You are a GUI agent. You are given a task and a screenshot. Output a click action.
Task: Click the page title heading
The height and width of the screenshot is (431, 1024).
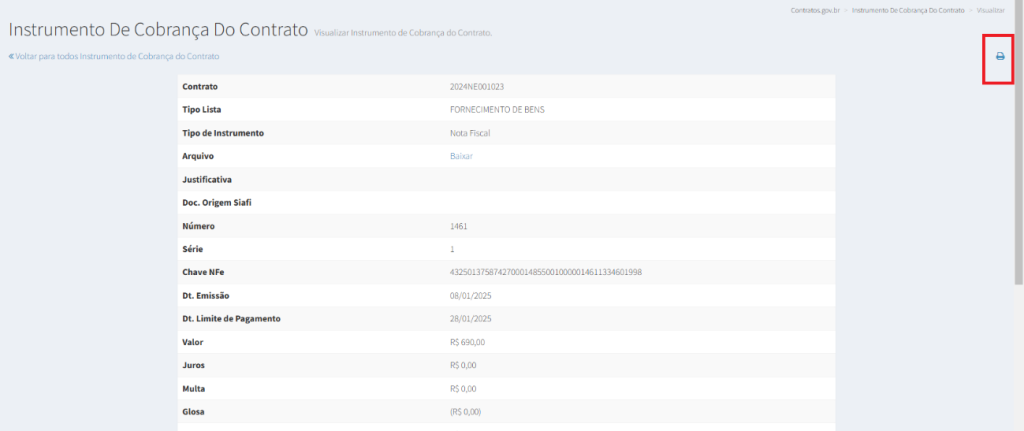158,29
